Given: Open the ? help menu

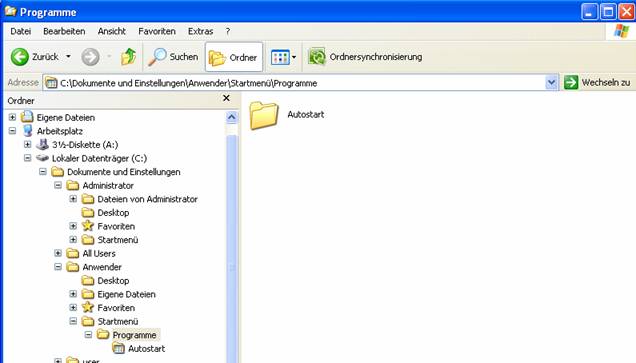Looking at the screenshot, I should pyautogui.click(x=228, y=31).
